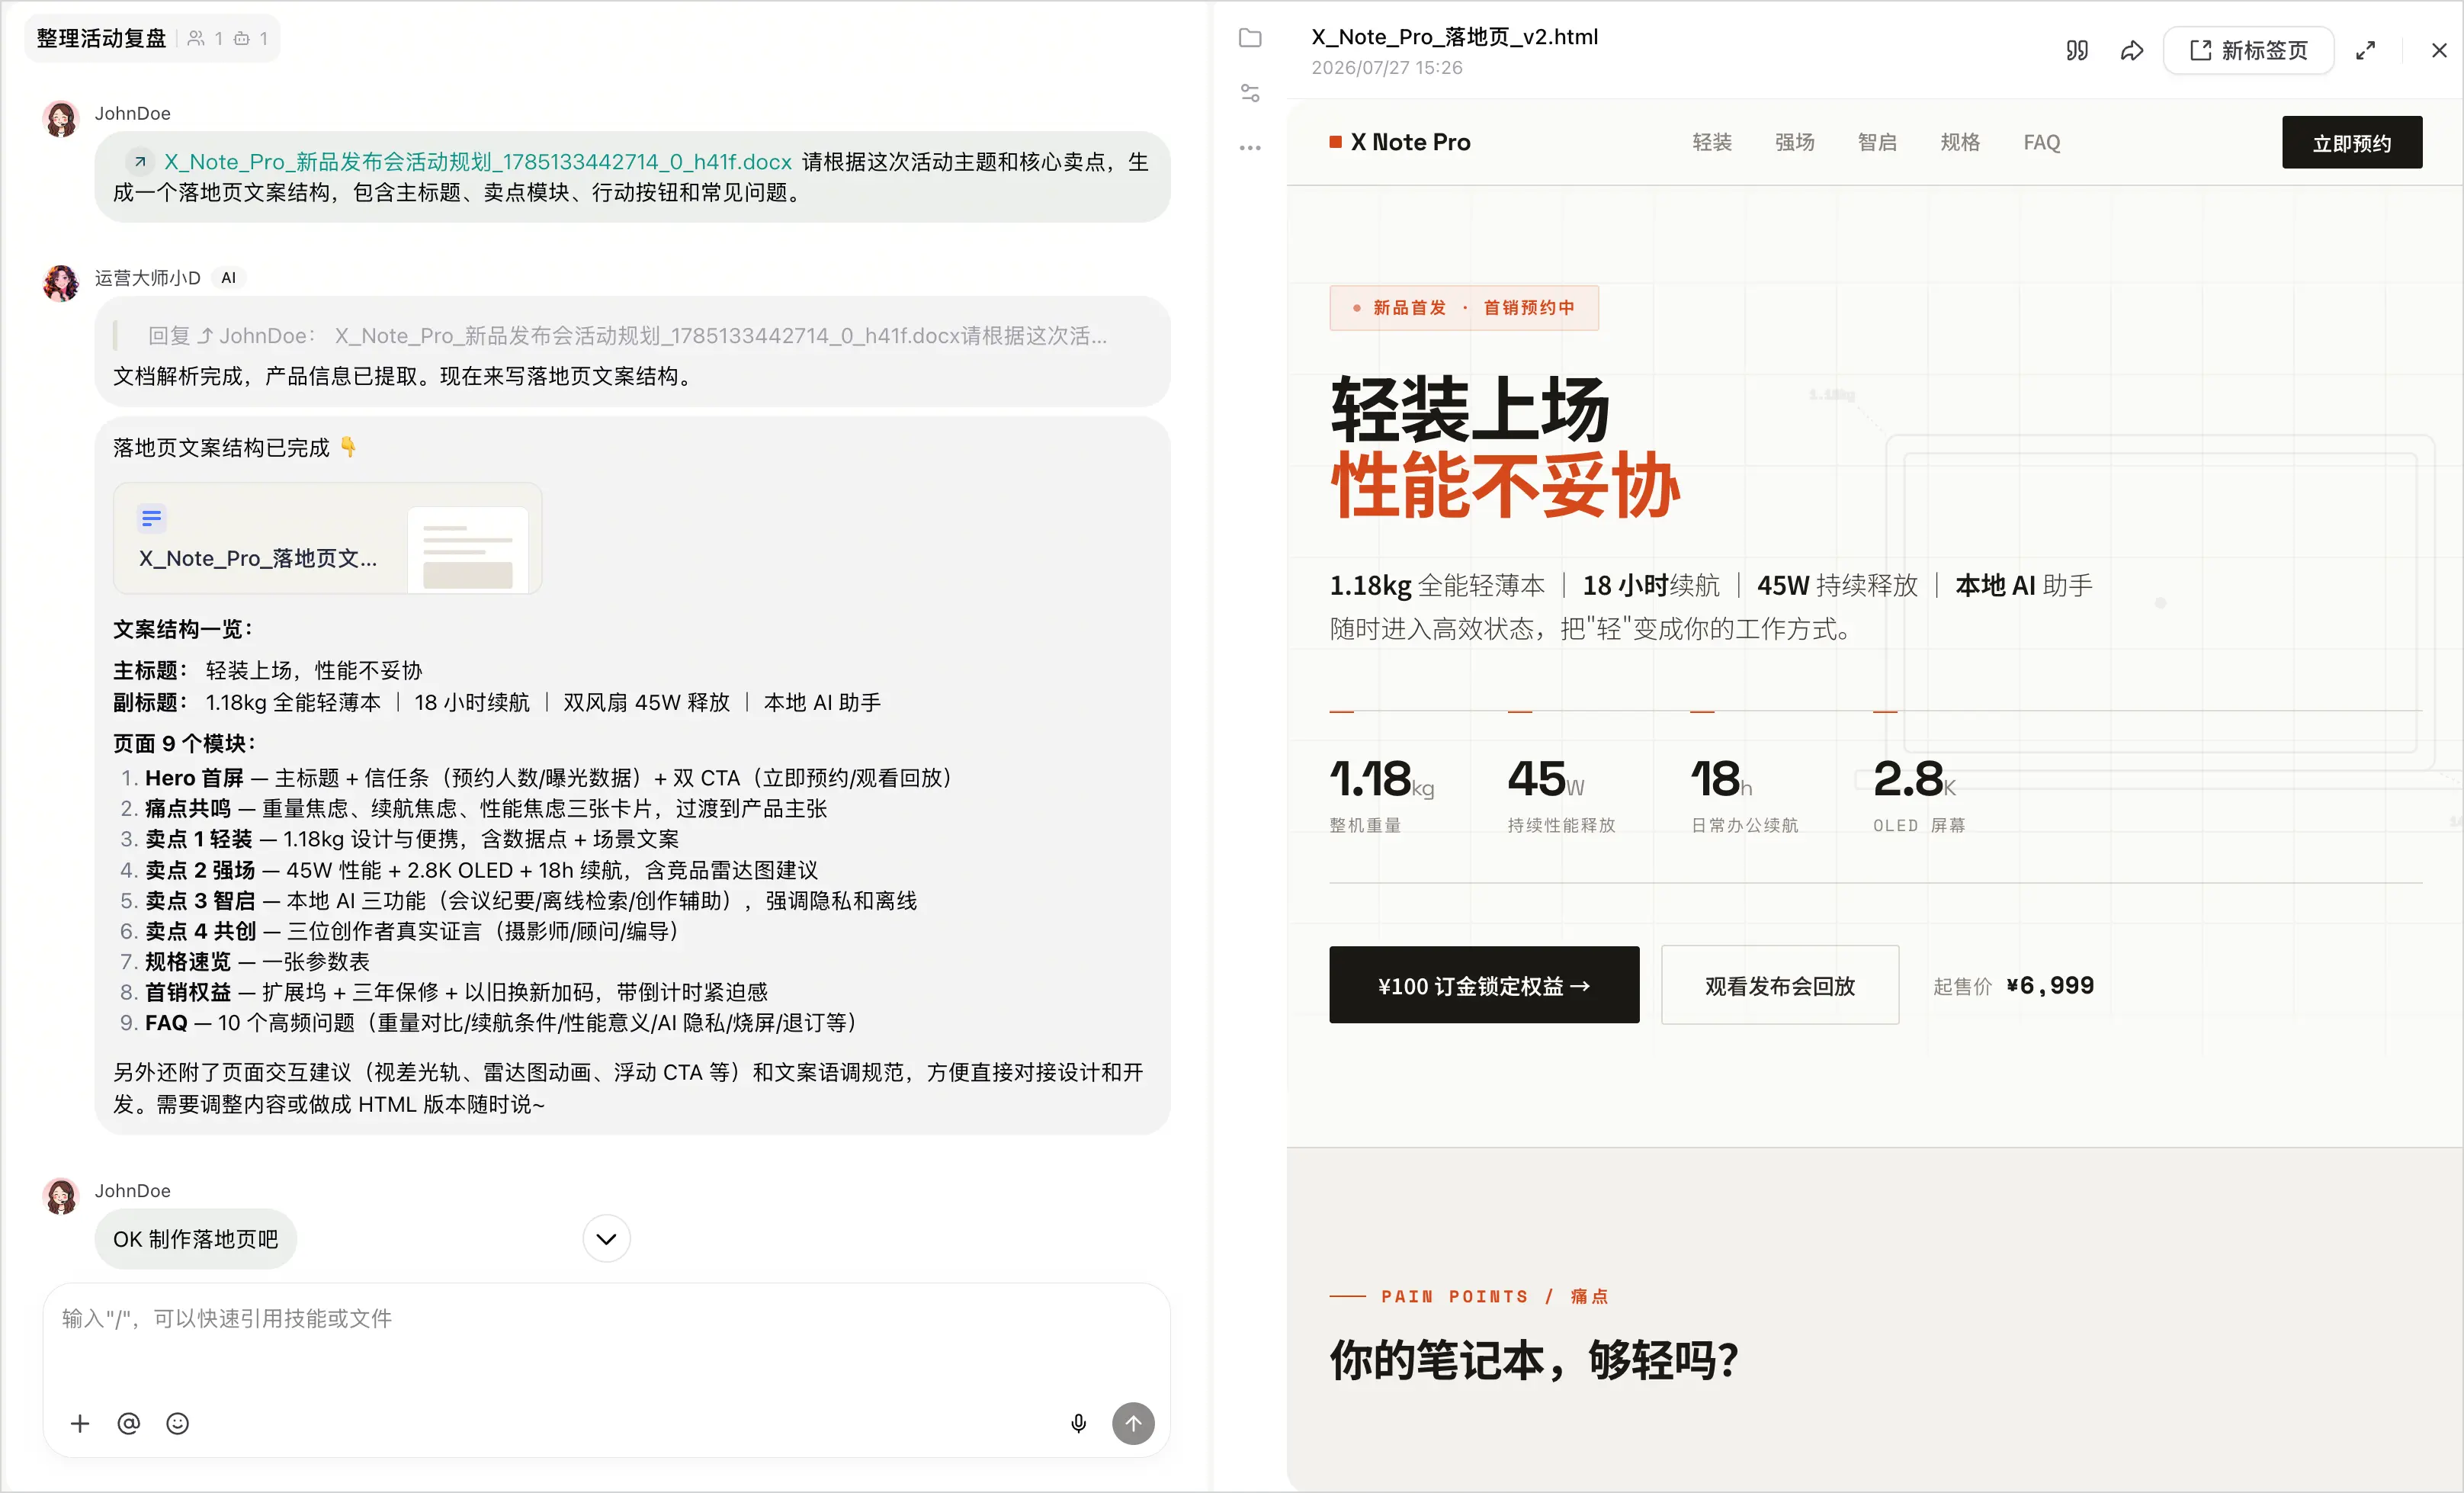
Task: Click JohnDoe avatar on first message
Action: point(61,119)
